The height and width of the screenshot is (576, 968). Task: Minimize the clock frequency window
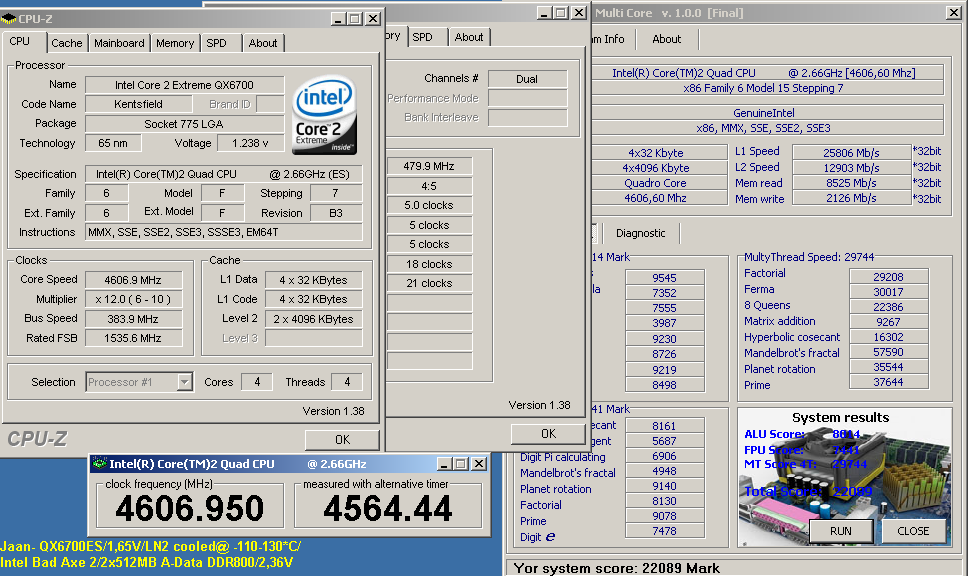point(444,464)
